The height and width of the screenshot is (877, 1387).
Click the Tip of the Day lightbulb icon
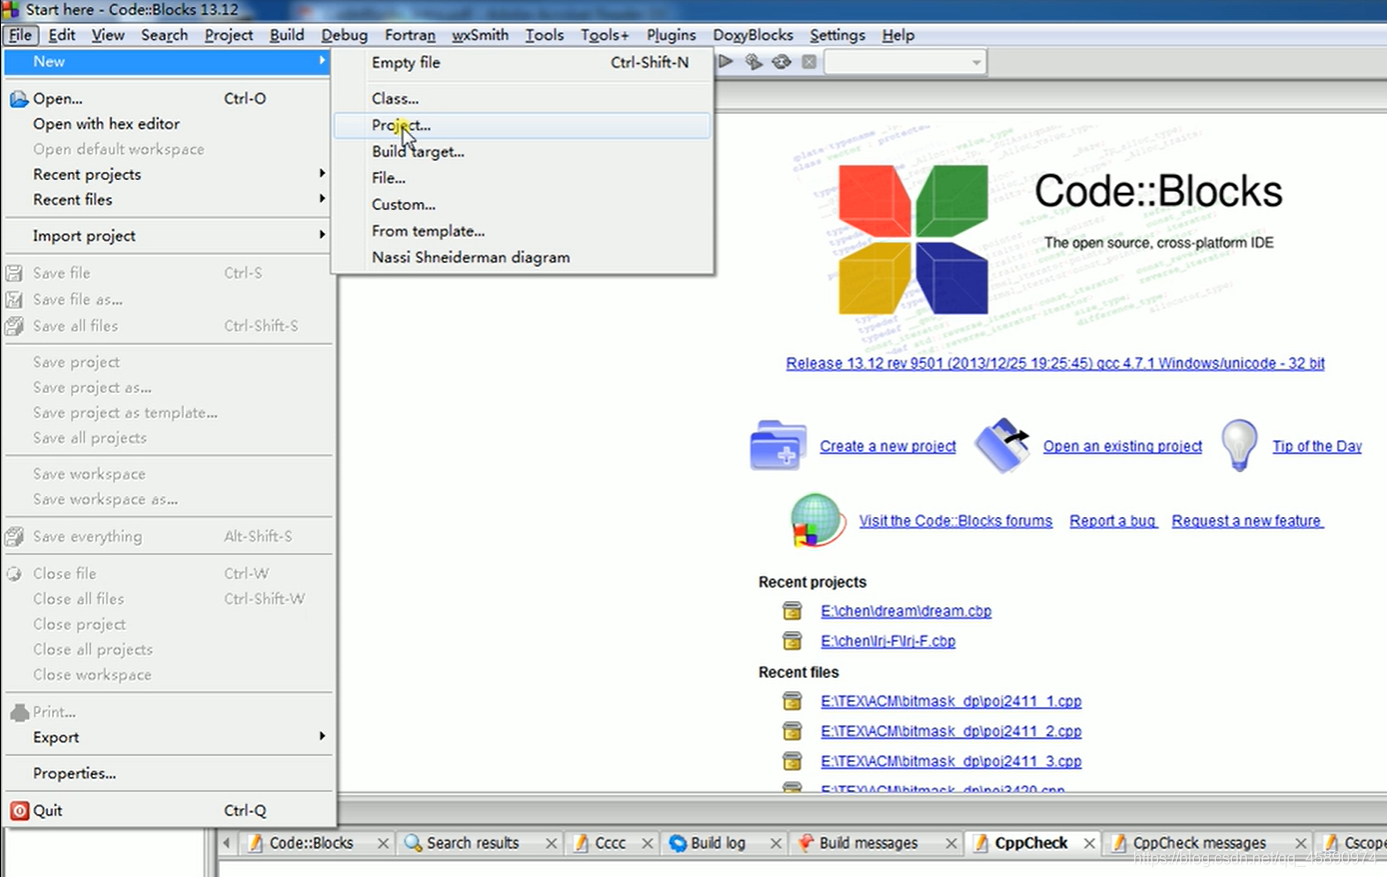pos(1239,445)
